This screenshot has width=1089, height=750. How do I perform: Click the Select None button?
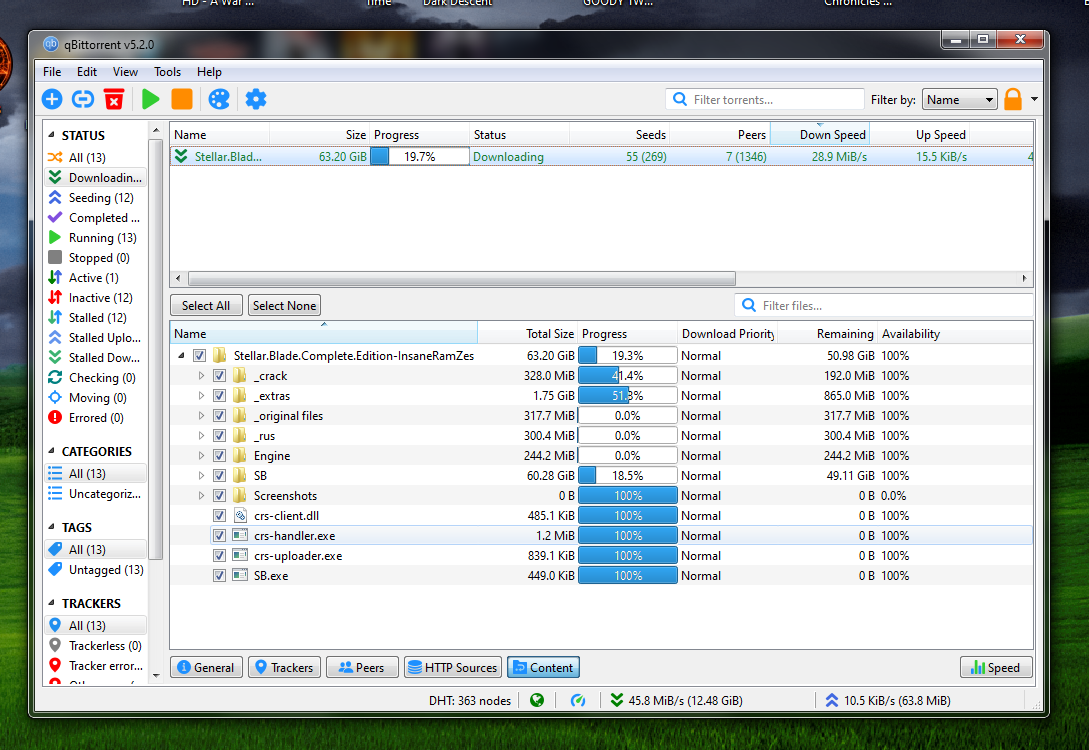tap(284, 306)
